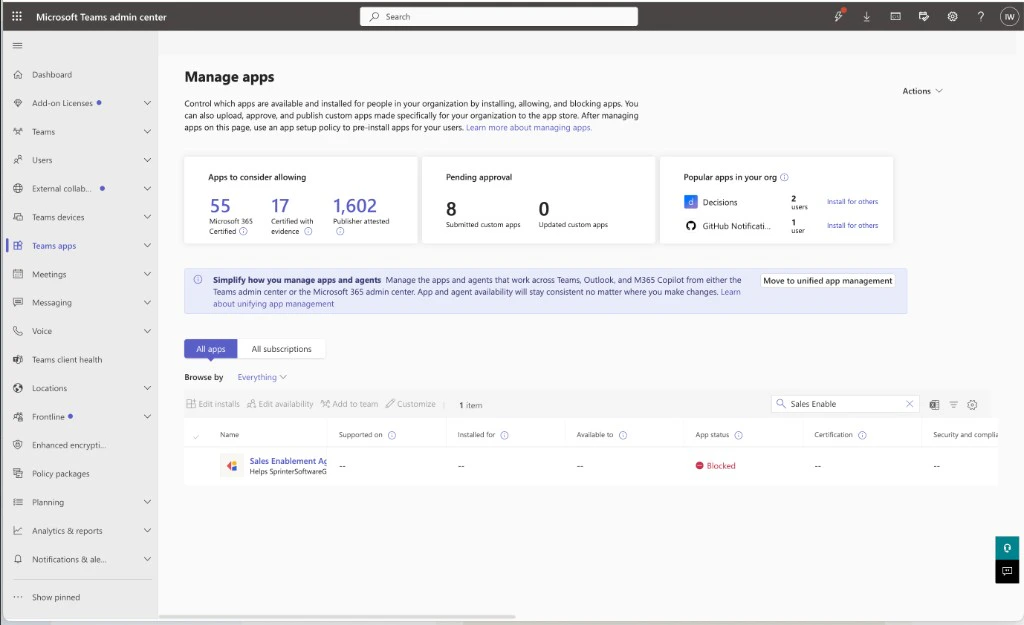This screenshot has height=625, width=1024.
Task: Click the Analytics & reports chart icon
Action: 18,531
